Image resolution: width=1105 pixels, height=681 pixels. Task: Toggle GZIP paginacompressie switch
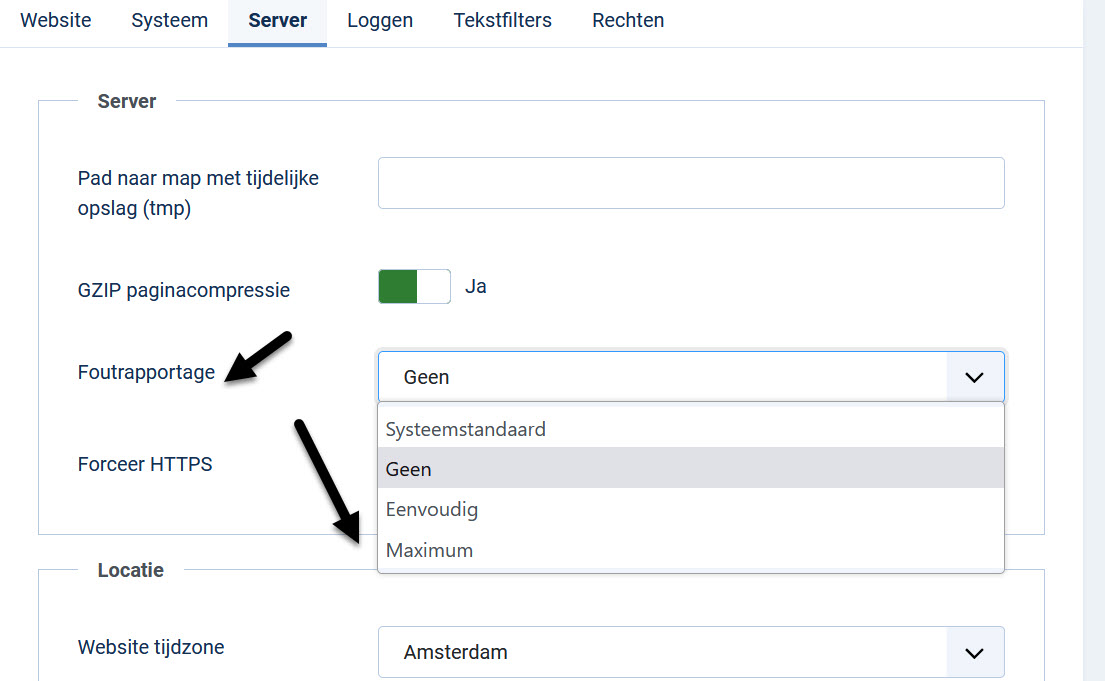[x=414, y=287]
